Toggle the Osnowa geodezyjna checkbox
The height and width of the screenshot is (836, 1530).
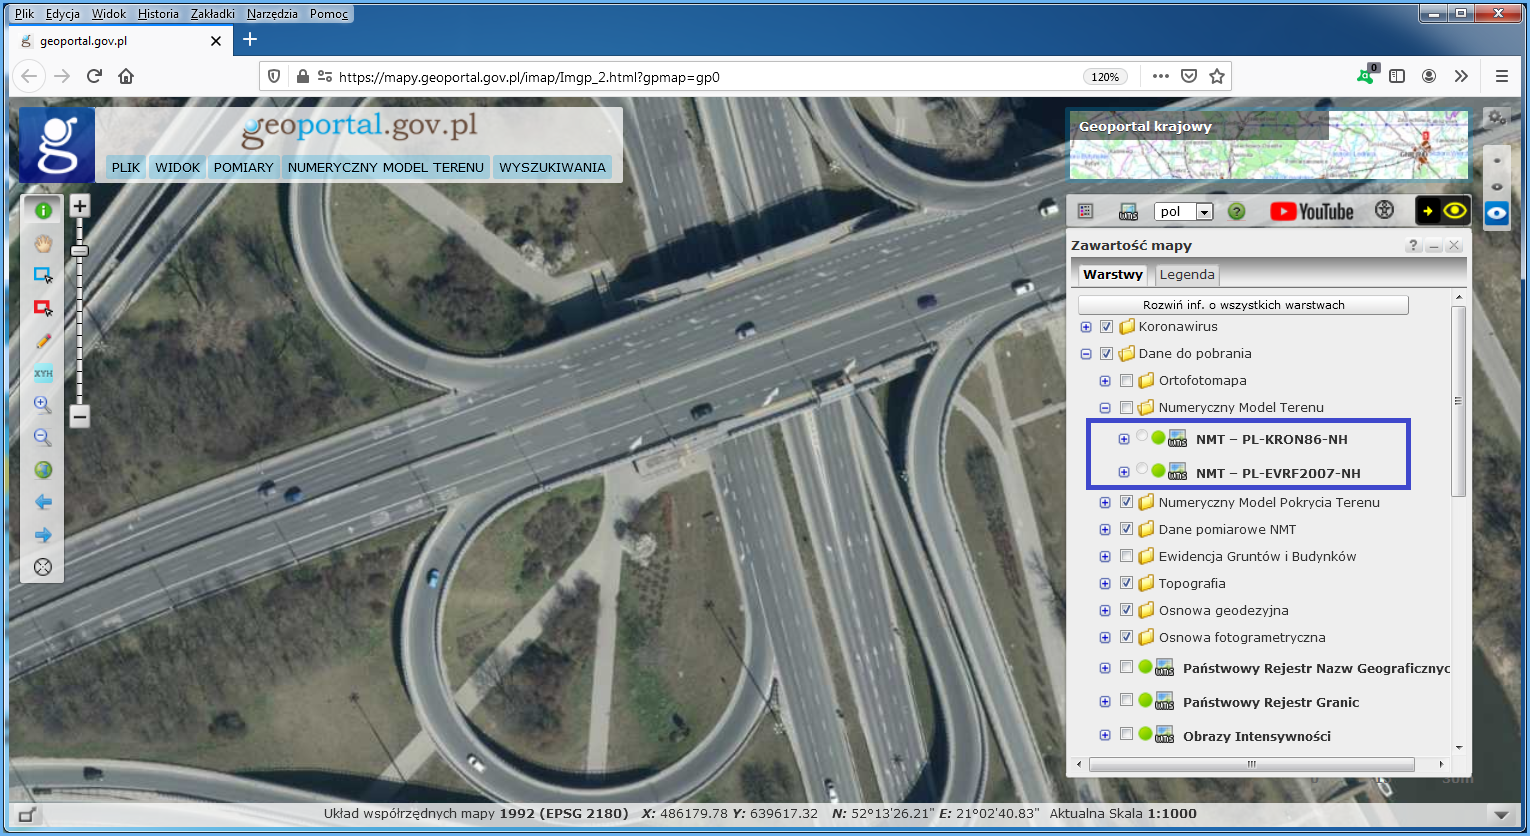tap(1126, 610)
